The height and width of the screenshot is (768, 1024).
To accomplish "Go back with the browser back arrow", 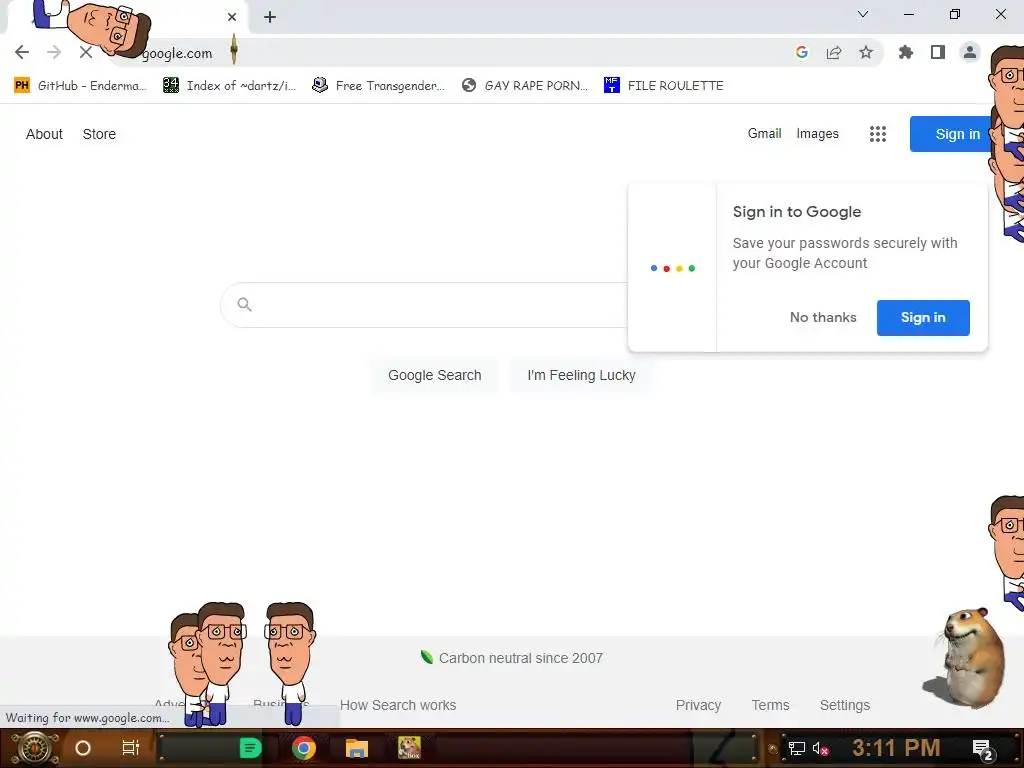I will [22, 52].
